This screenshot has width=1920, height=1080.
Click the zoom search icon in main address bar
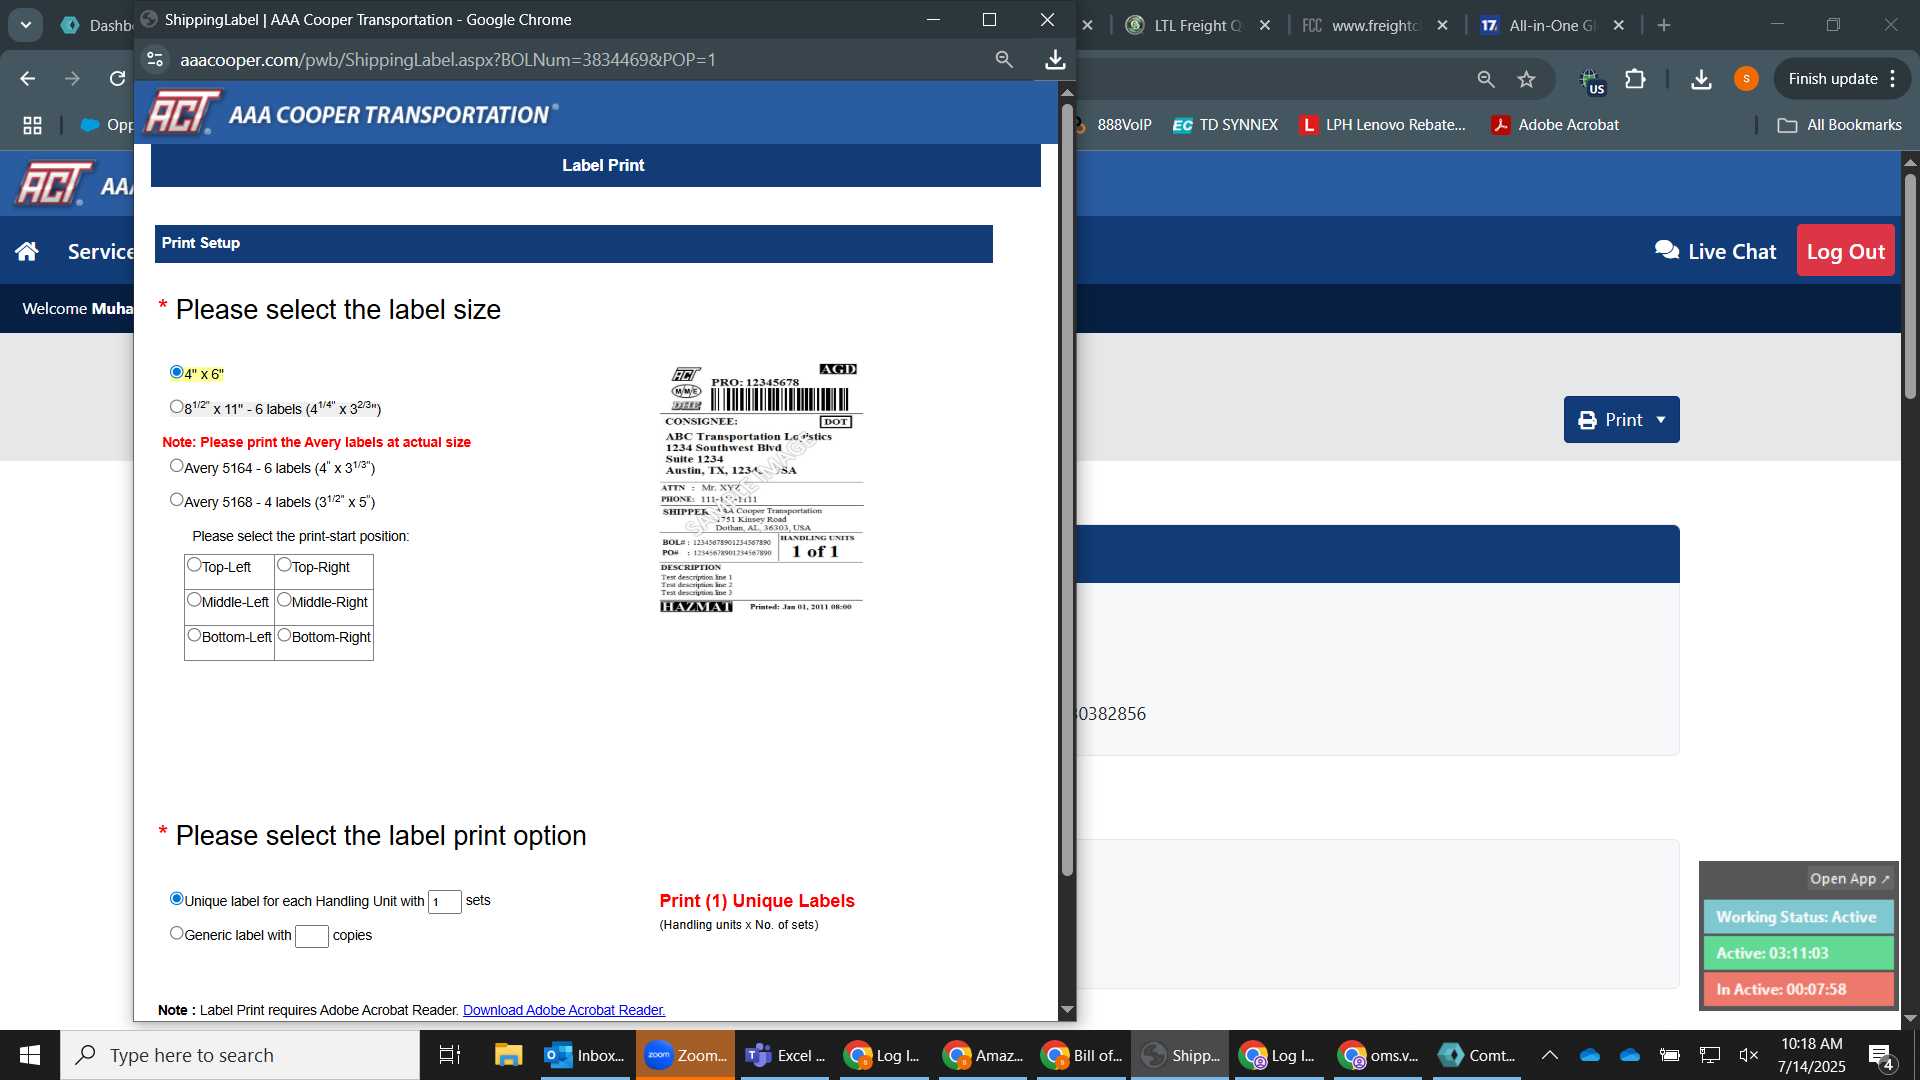pos(1486,79)
